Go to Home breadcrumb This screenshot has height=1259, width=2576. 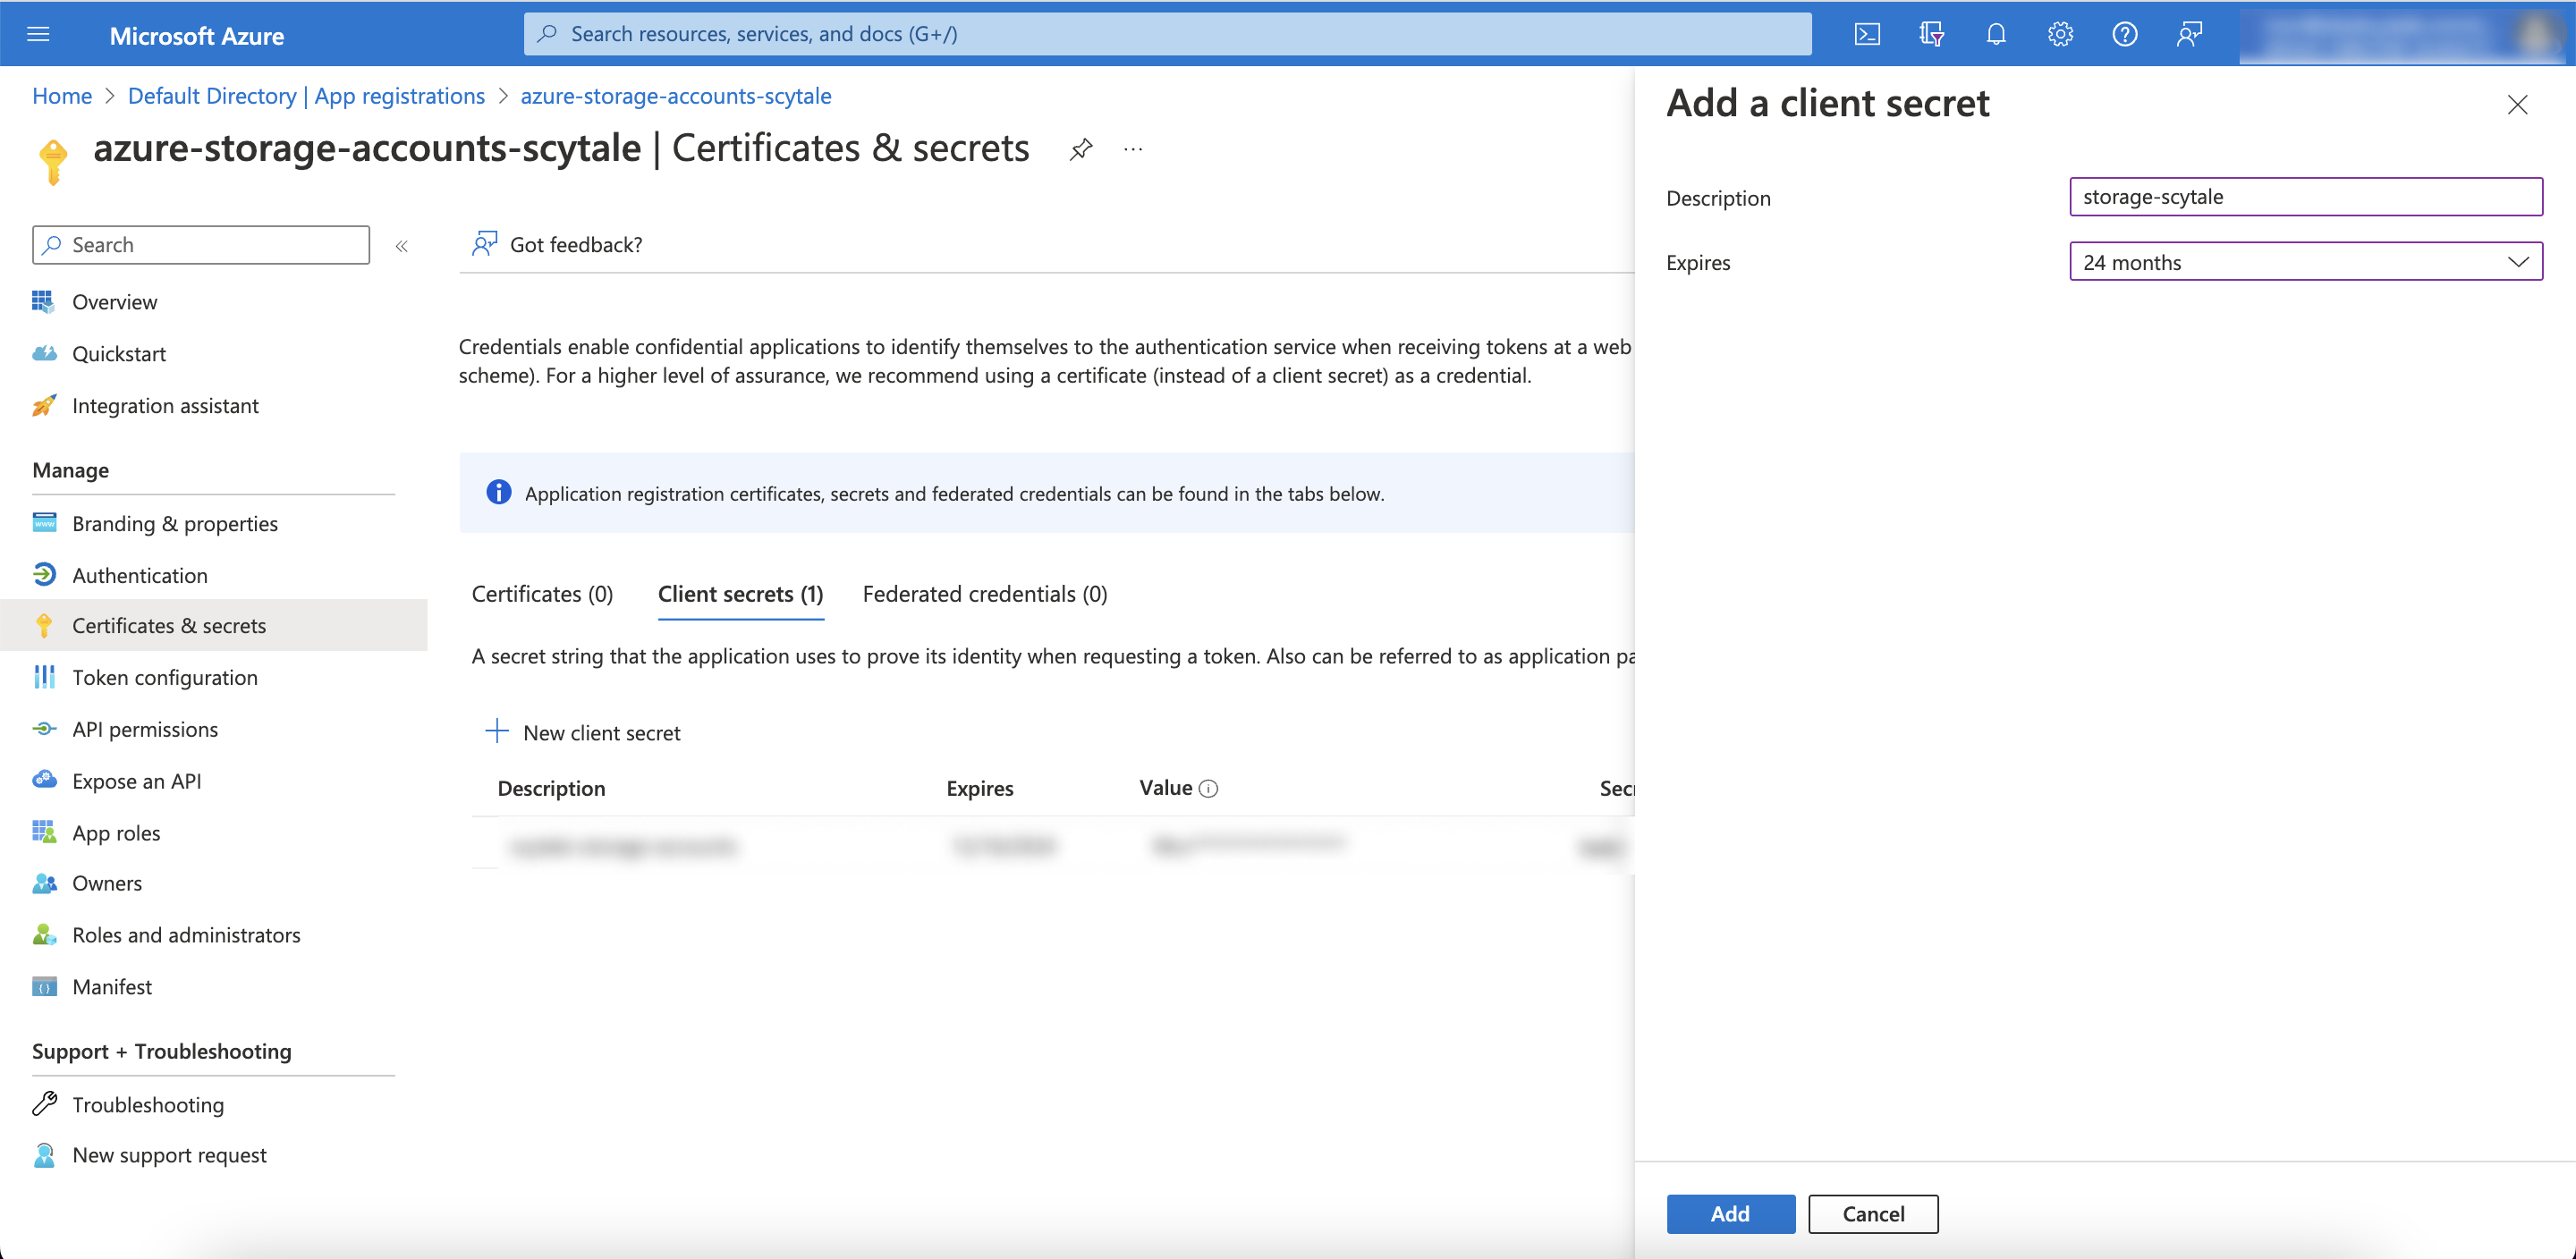(62, 96)
